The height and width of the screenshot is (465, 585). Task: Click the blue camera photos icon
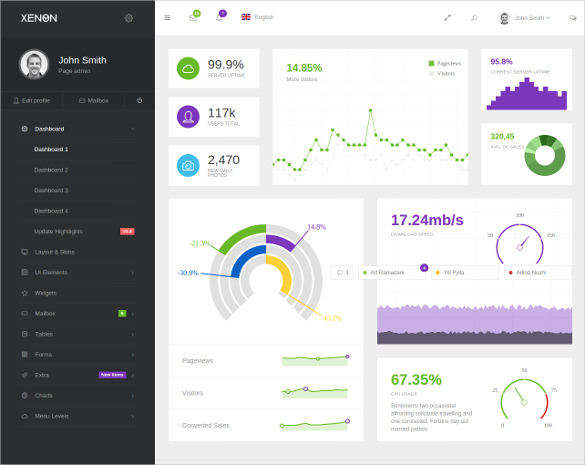click(188, 165)
